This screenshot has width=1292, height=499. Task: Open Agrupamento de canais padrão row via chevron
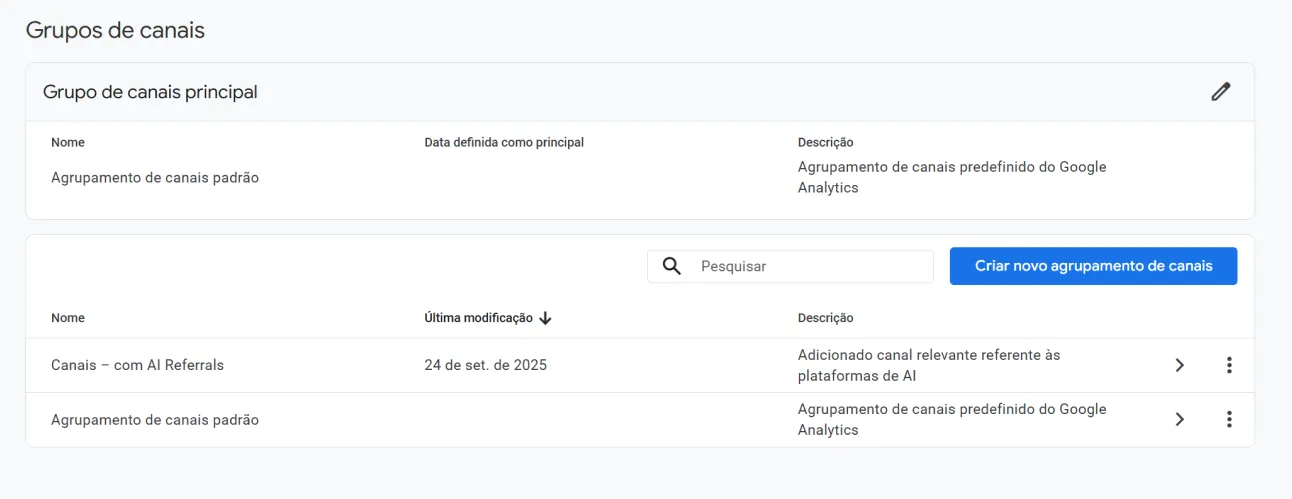tap(1179, 419)
